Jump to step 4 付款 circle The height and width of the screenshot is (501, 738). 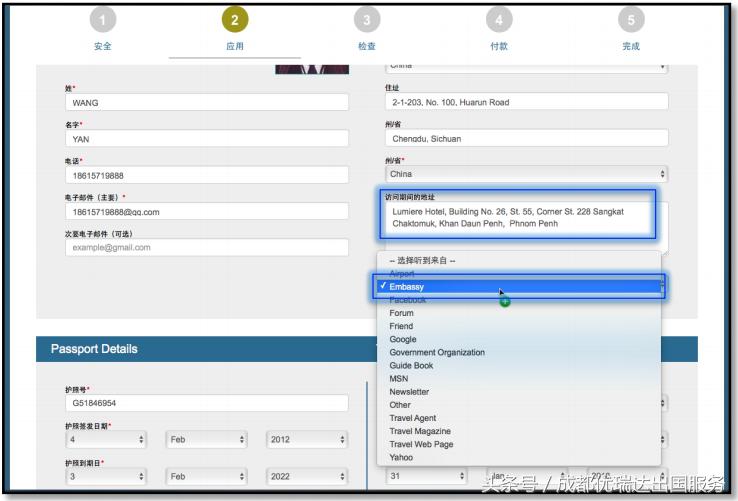499,20
